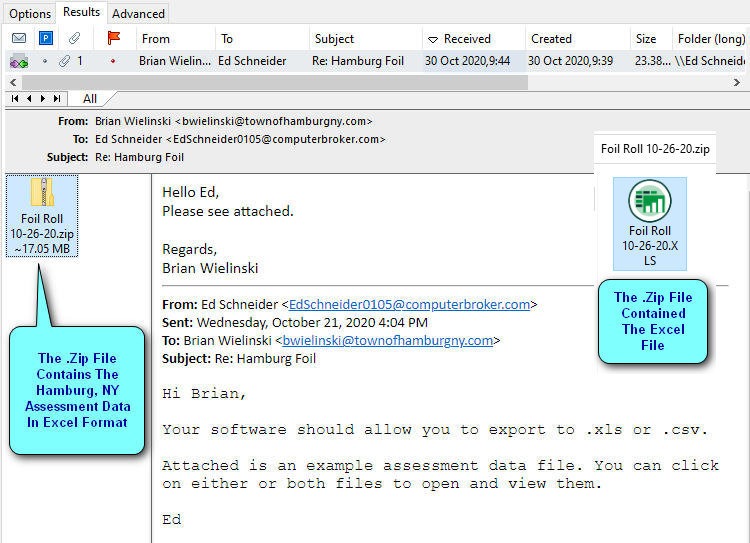The width and height of the screenshot is (750, 543).
Task: Click the envelope icon column header
Action: coord(18,39)
